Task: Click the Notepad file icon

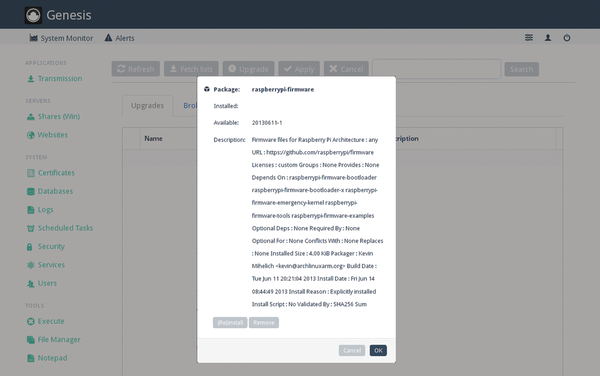Action: point(31,358)
